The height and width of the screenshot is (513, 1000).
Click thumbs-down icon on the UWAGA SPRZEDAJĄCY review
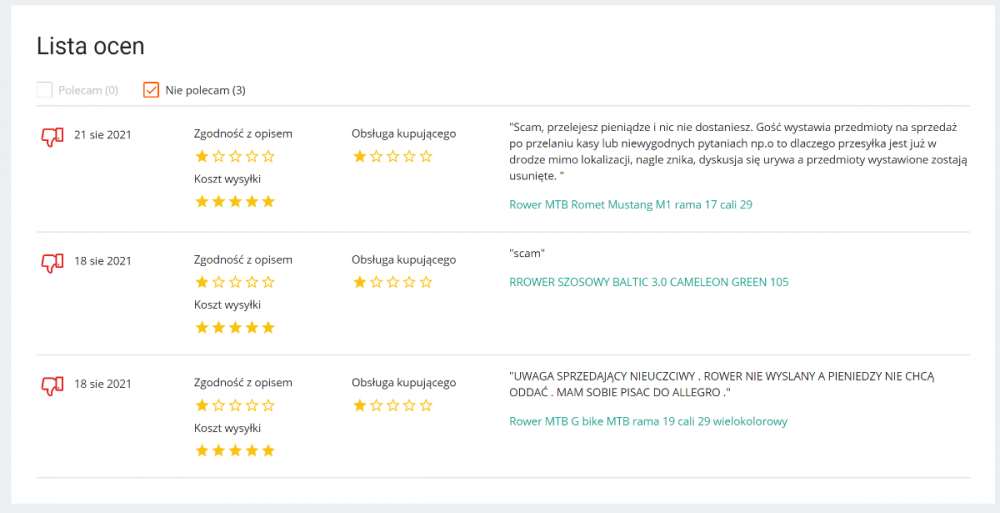52,384
